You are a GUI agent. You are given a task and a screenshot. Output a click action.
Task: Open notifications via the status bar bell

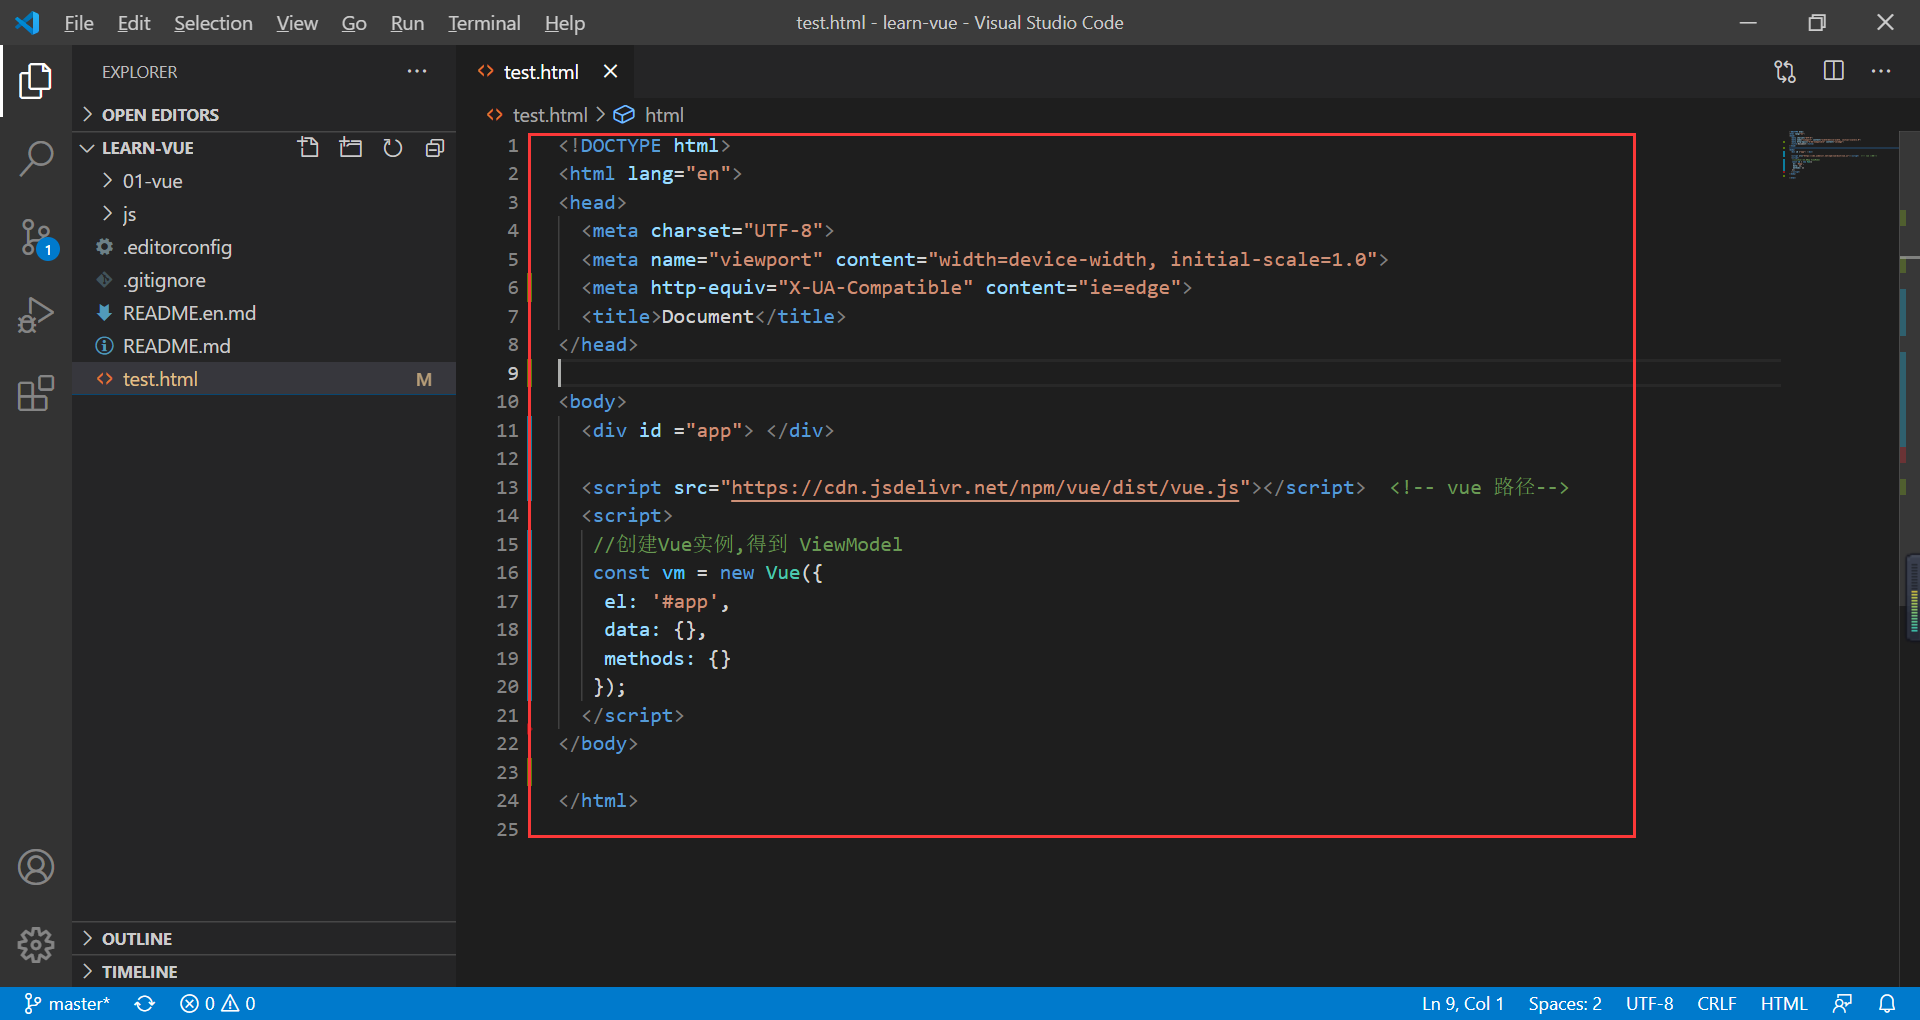[x=1887, y=1003]
